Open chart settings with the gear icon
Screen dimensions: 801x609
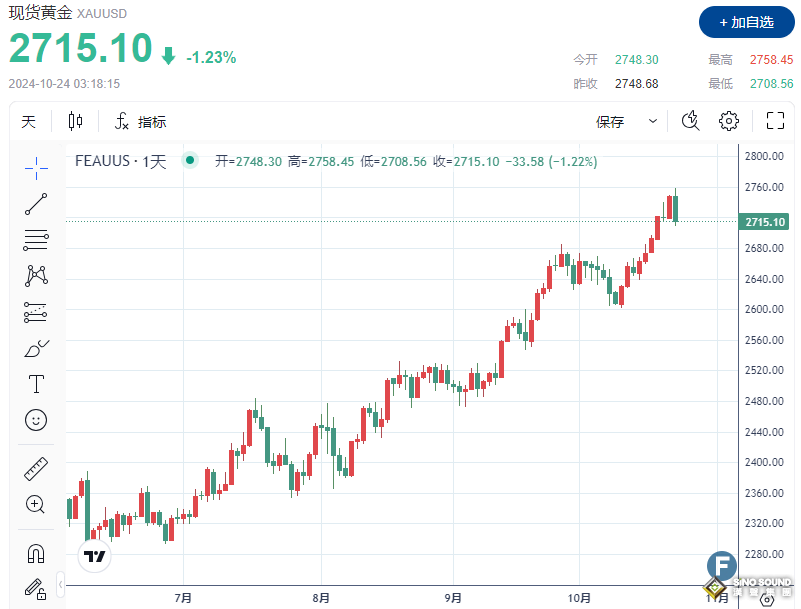click(729, 120)
